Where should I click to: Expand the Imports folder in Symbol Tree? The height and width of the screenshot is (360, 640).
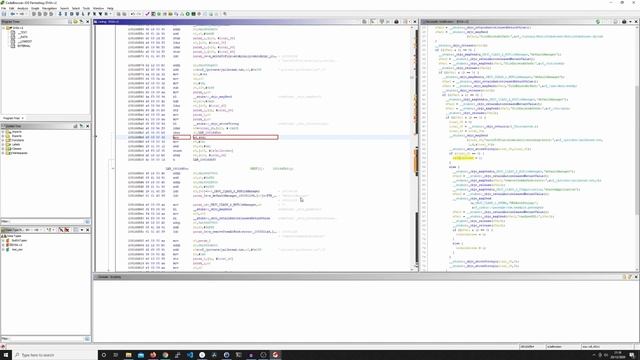tap(3, 132)
